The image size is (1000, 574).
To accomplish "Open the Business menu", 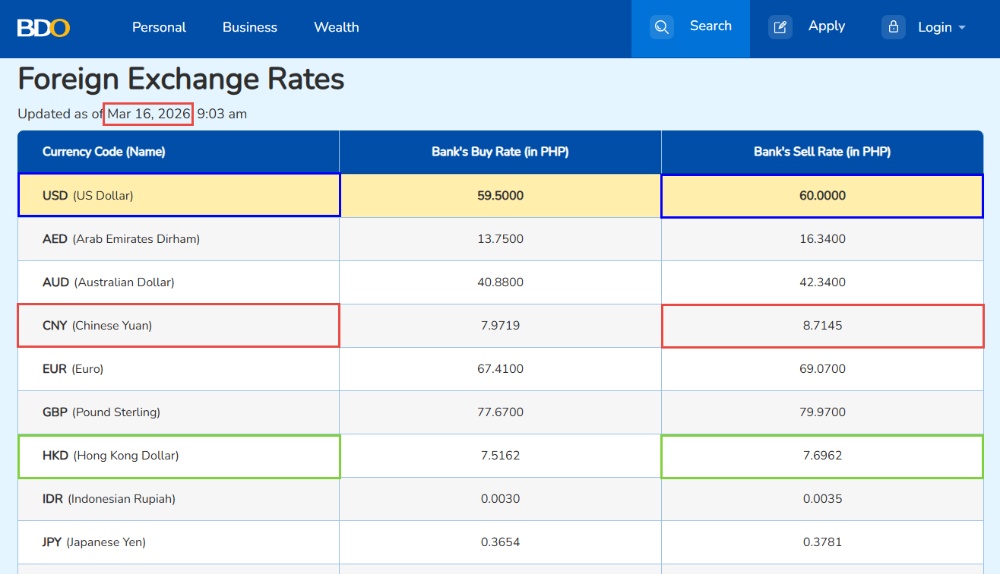I will click(x=250, y=27).
